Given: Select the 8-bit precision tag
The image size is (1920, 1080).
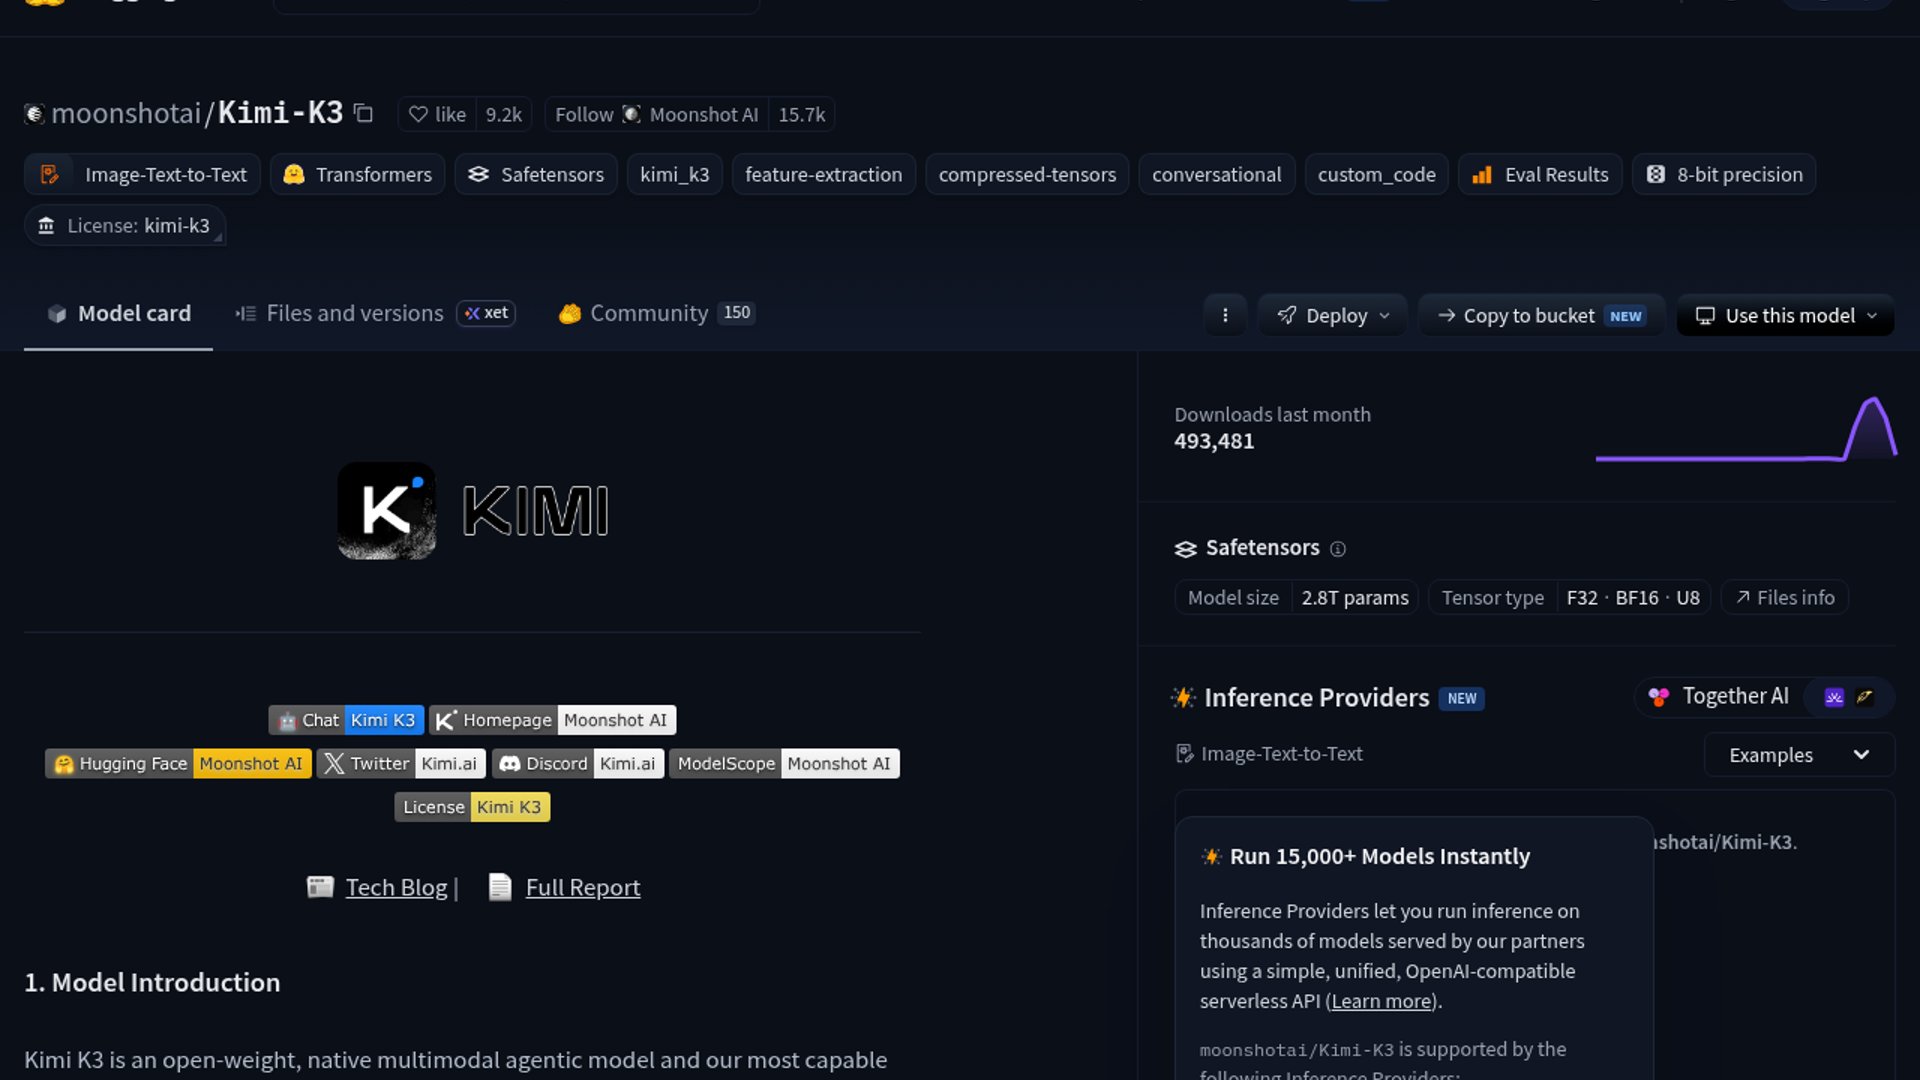Looking at the screenshot, I should pyautogui.click(x=1724, y=174).
